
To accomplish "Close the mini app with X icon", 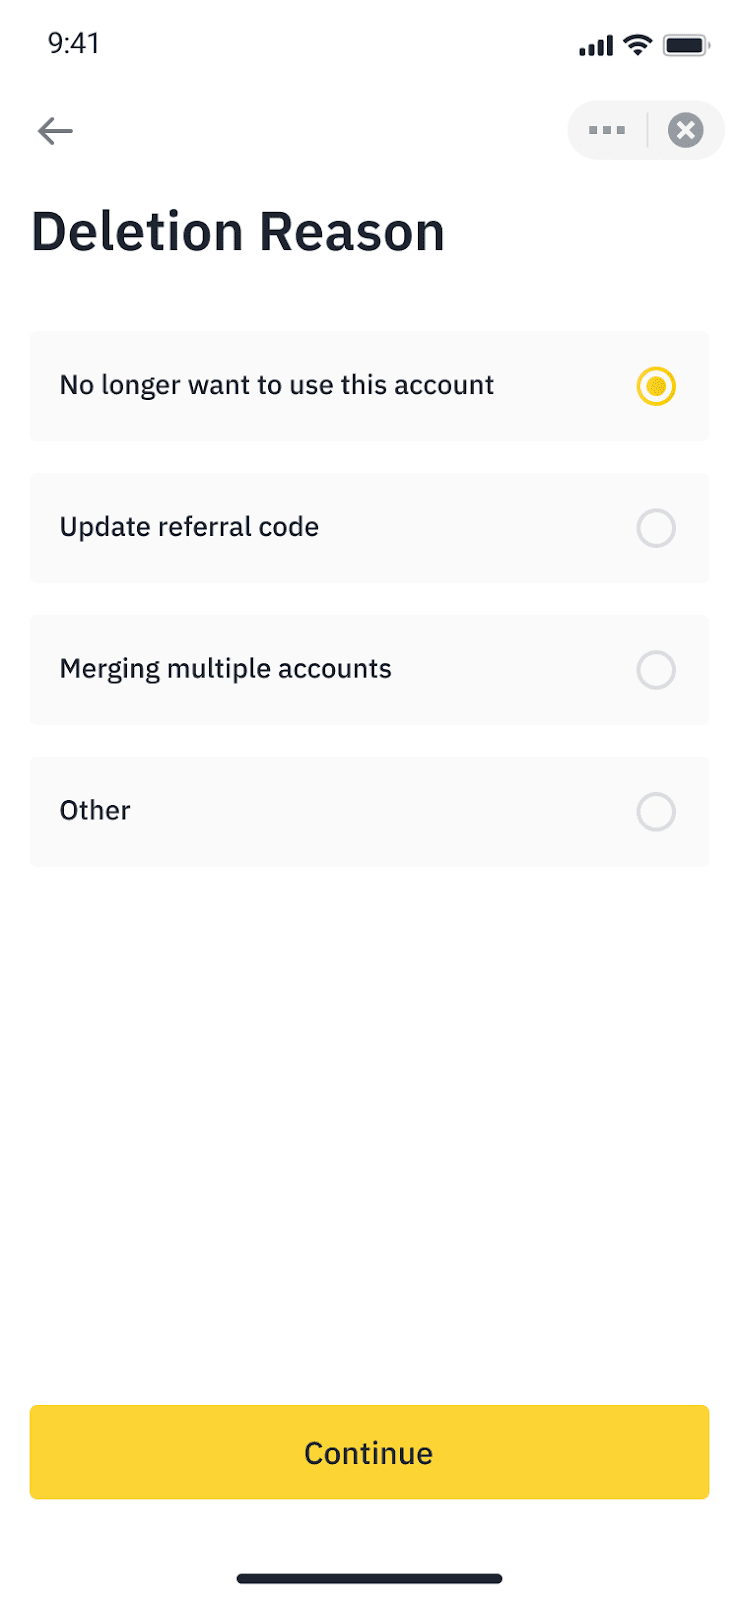I will click(x=685, y=130).
